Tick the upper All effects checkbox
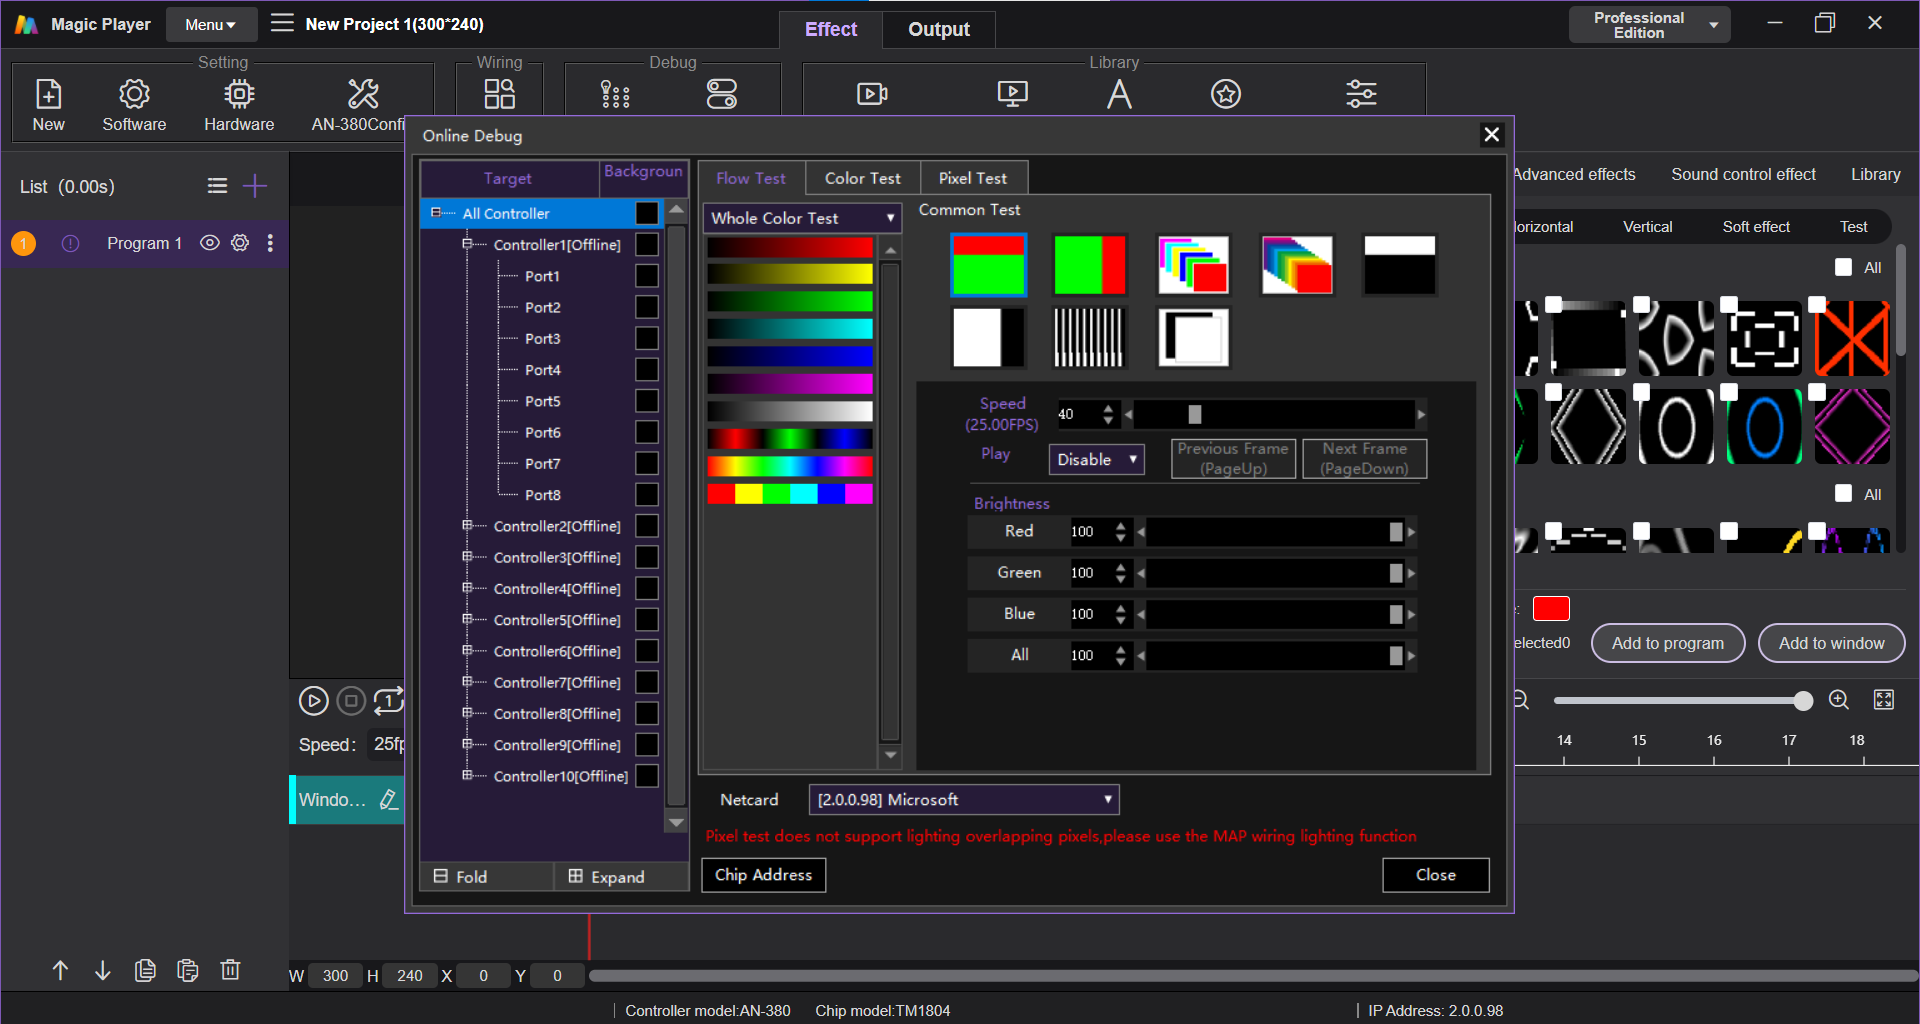 (1843, 267)
